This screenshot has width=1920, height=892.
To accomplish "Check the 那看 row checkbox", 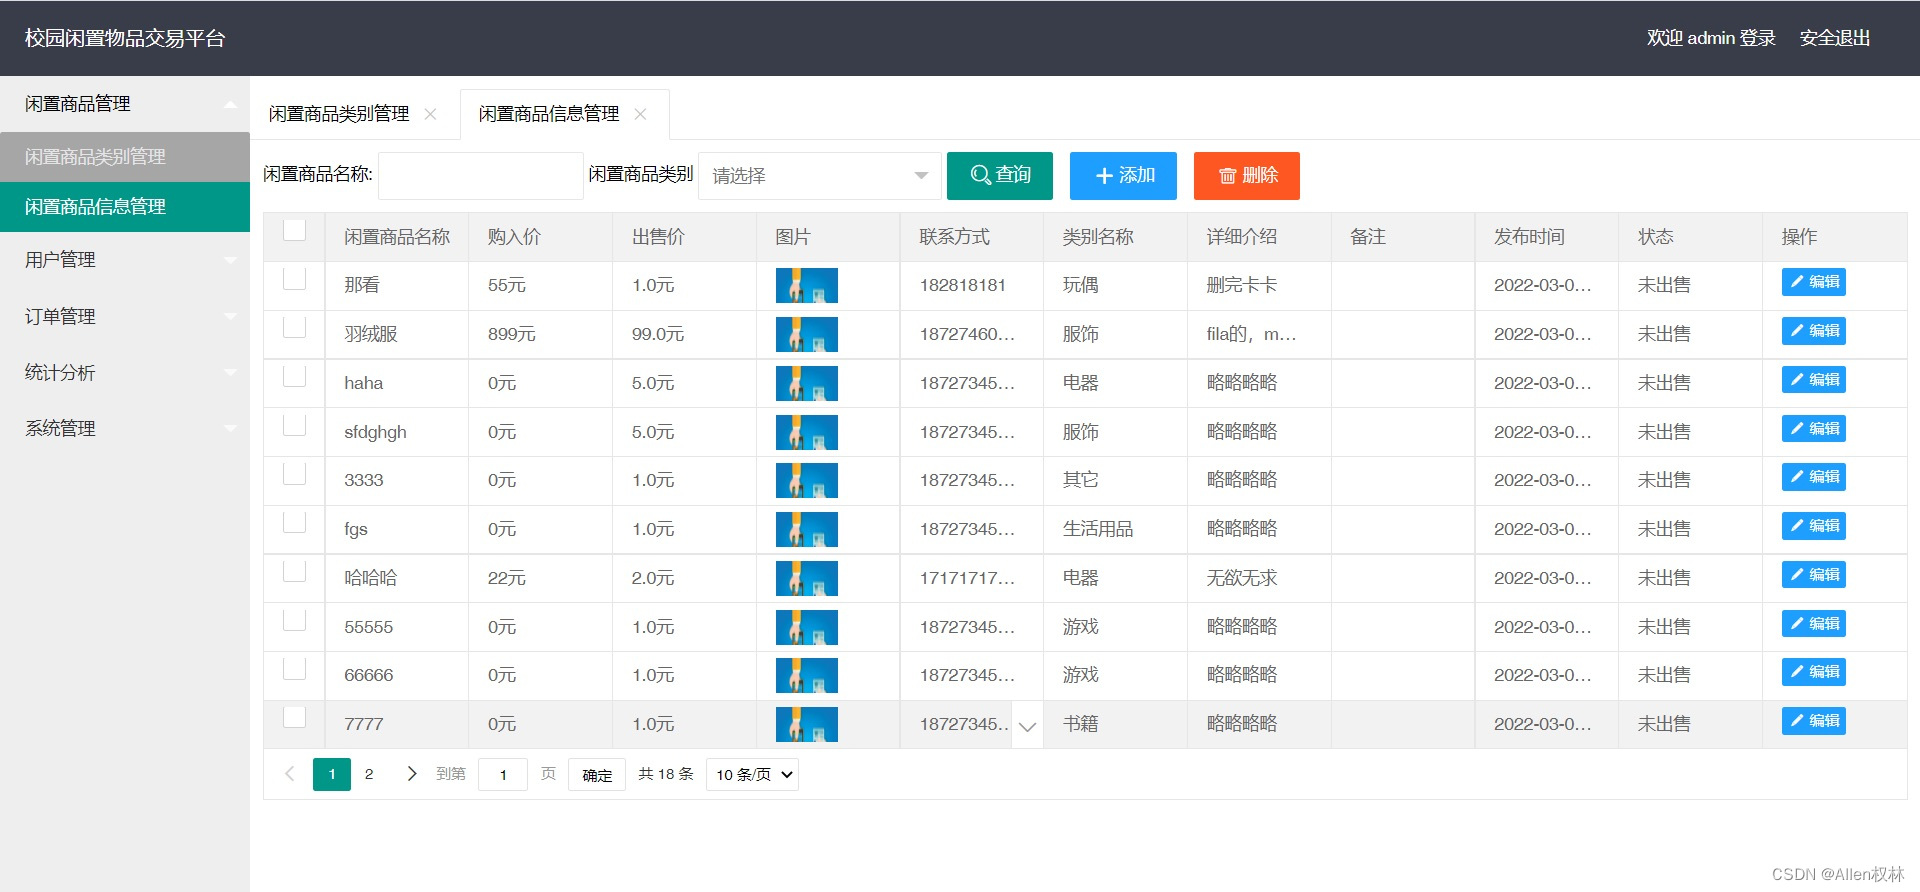I will (x=294, y=279).
